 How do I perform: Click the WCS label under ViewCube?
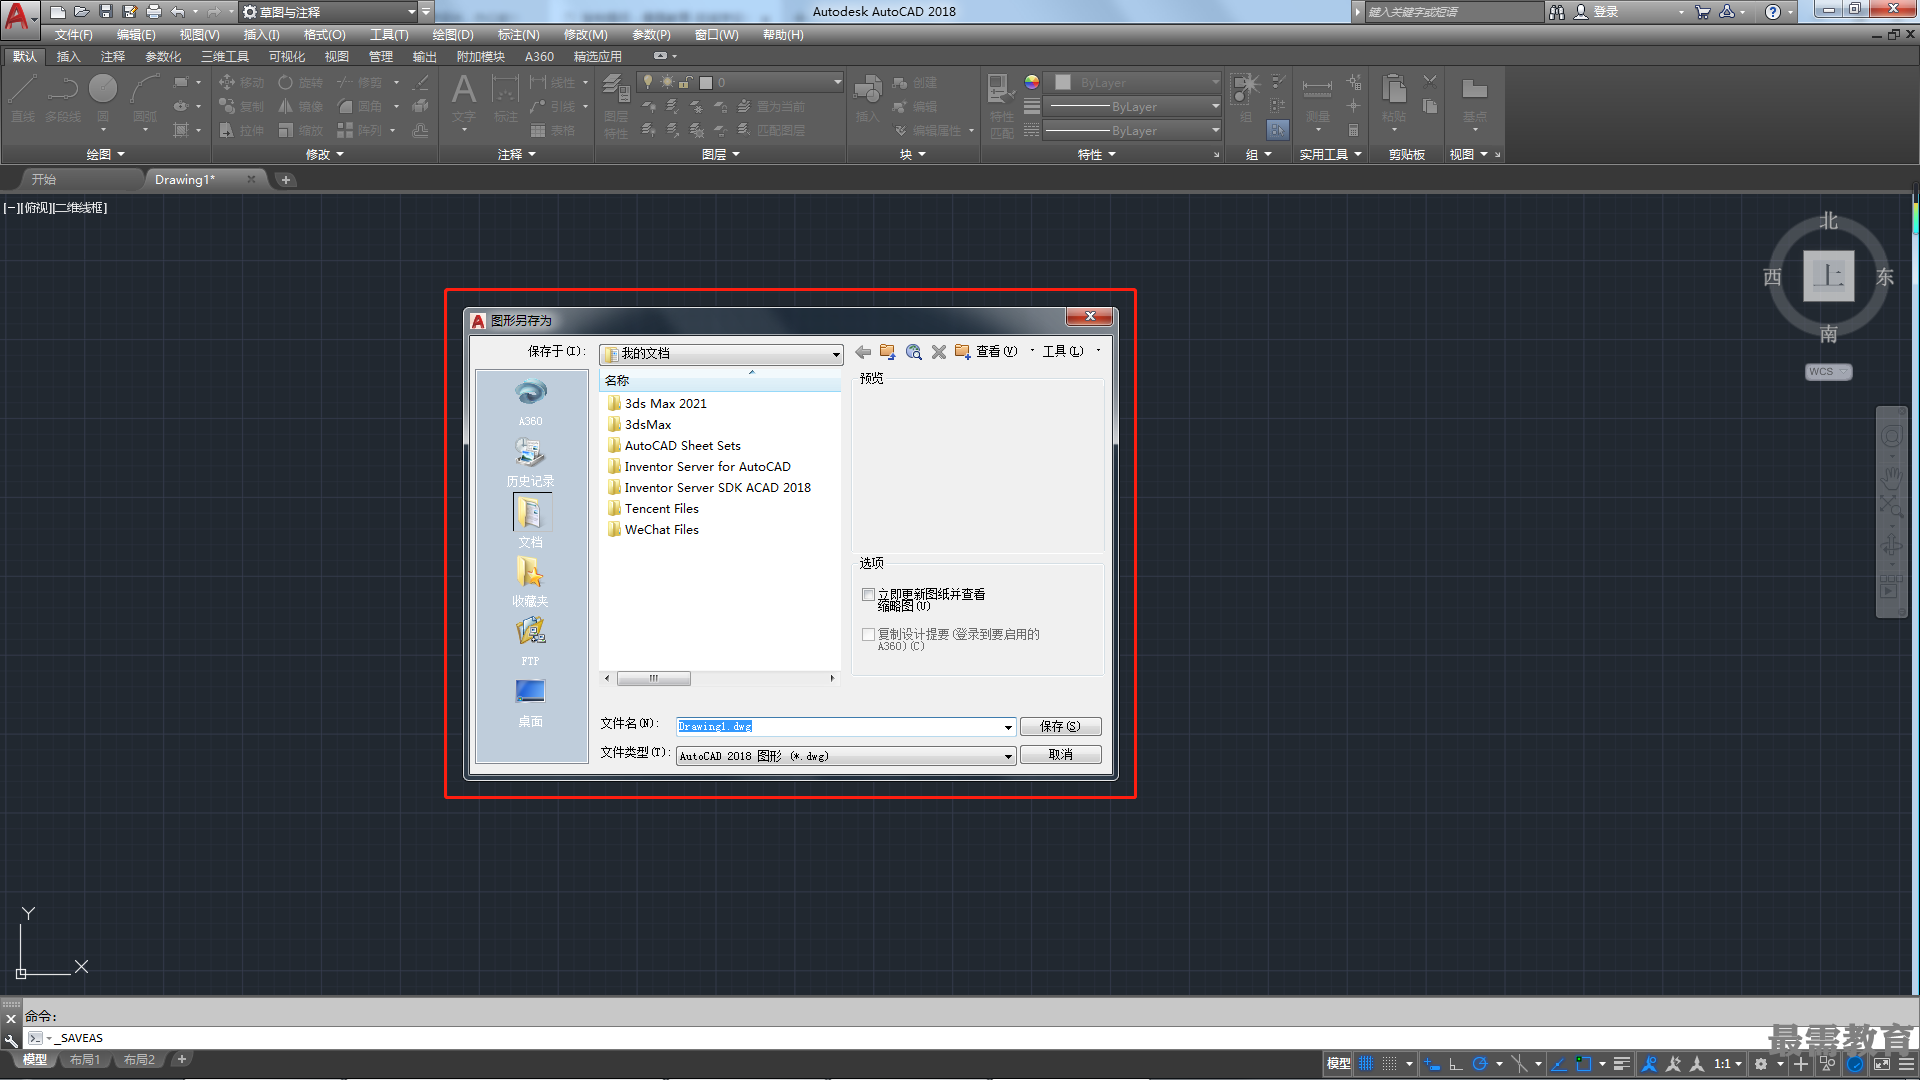pos(1828,372)
